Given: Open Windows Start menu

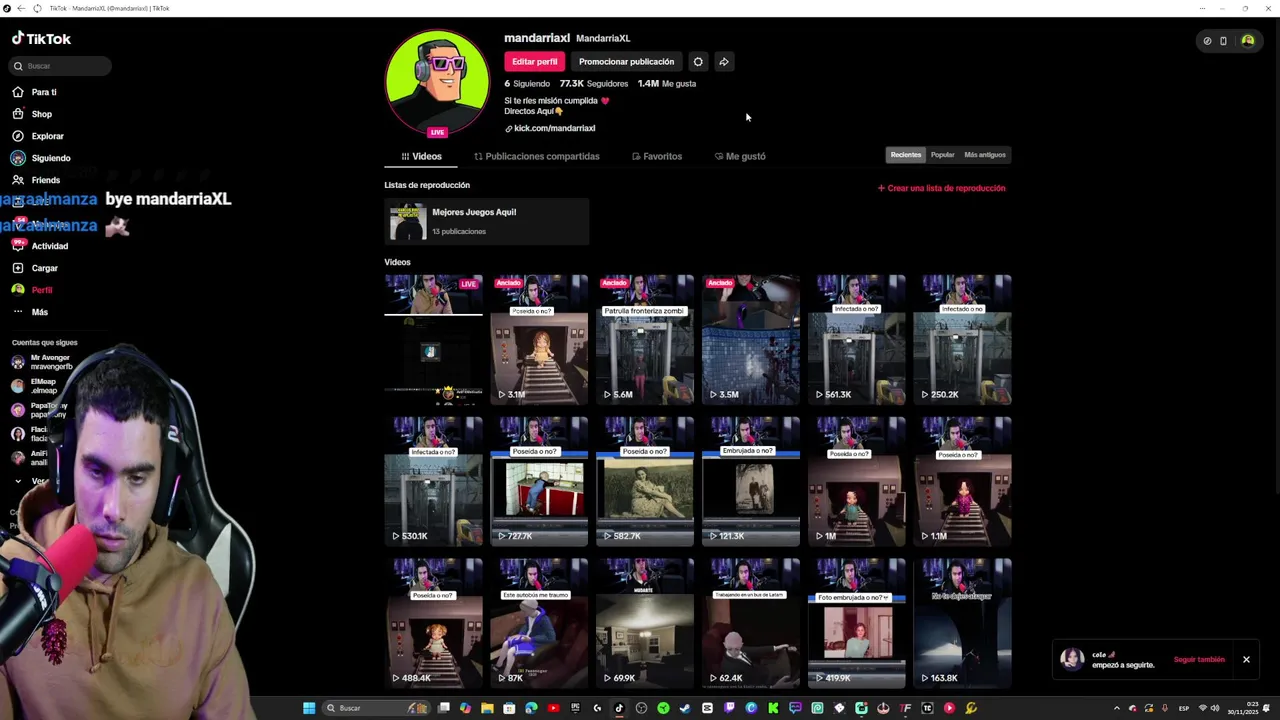Looking at the screenshot, I should [309, 708].
